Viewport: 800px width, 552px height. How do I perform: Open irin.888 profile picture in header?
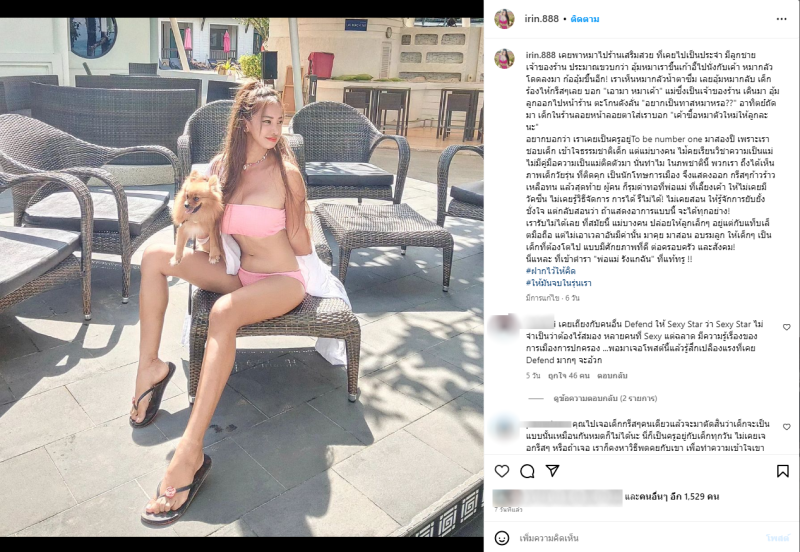(504, 19)
